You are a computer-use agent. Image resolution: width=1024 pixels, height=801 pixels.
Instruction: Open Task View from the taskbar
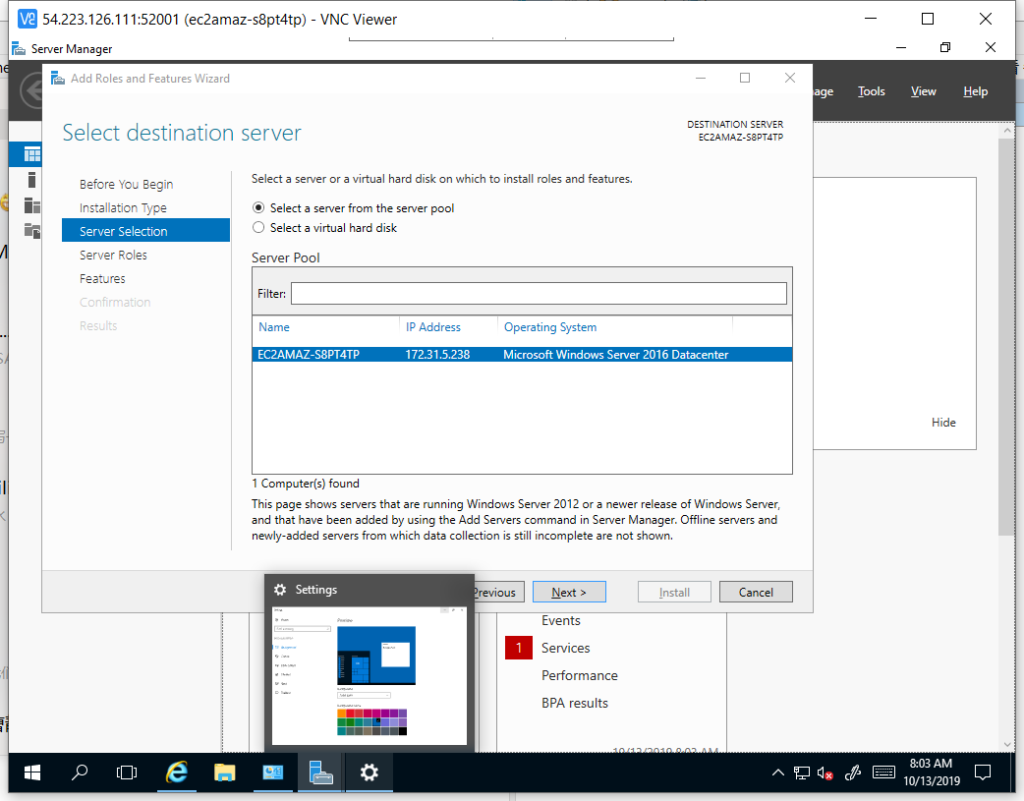pyautogui.click(x=127, y=772)
